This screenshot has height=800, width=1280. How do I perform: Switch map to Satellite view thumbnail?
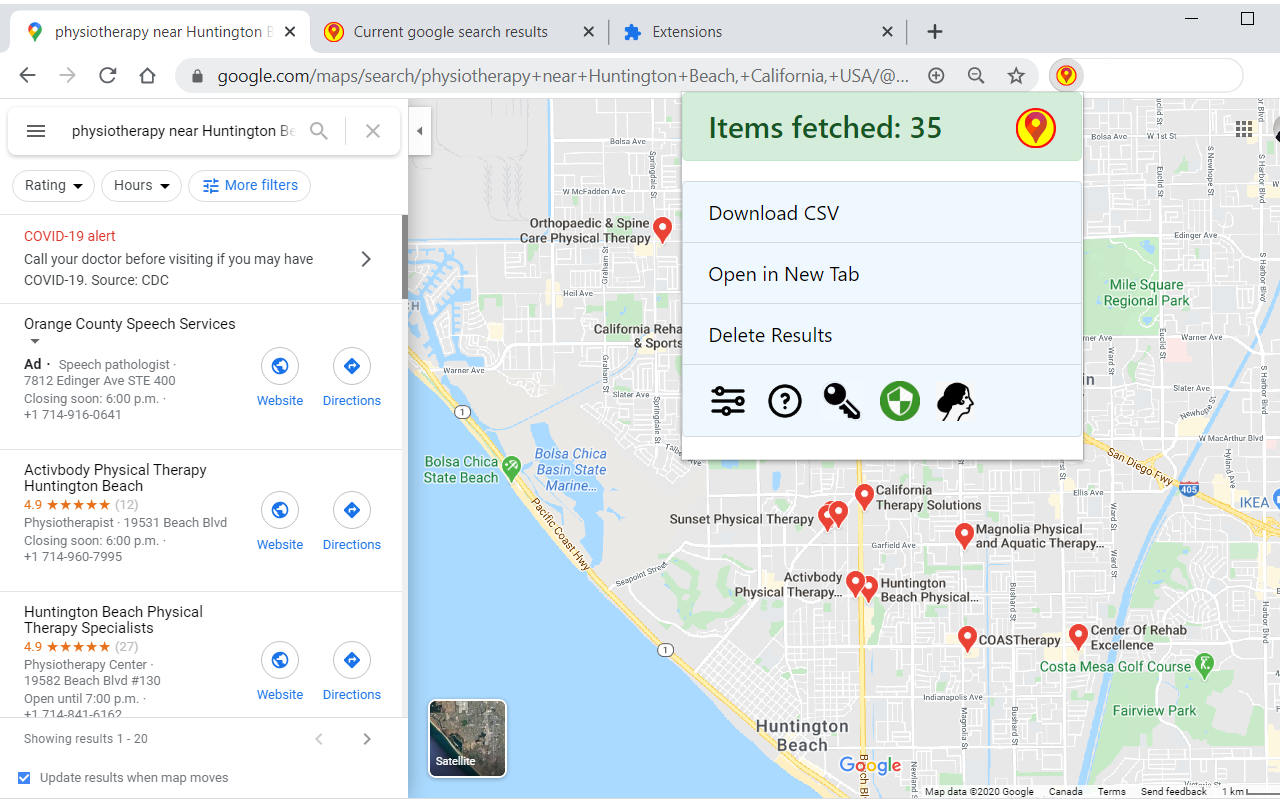coord(468,738)
